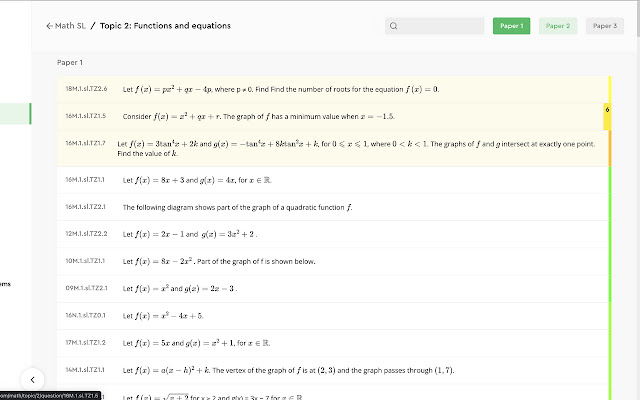Switch to the Paper 2 tab
The height and width of the screenshot is (400, 640).
(x=558, y=26)
